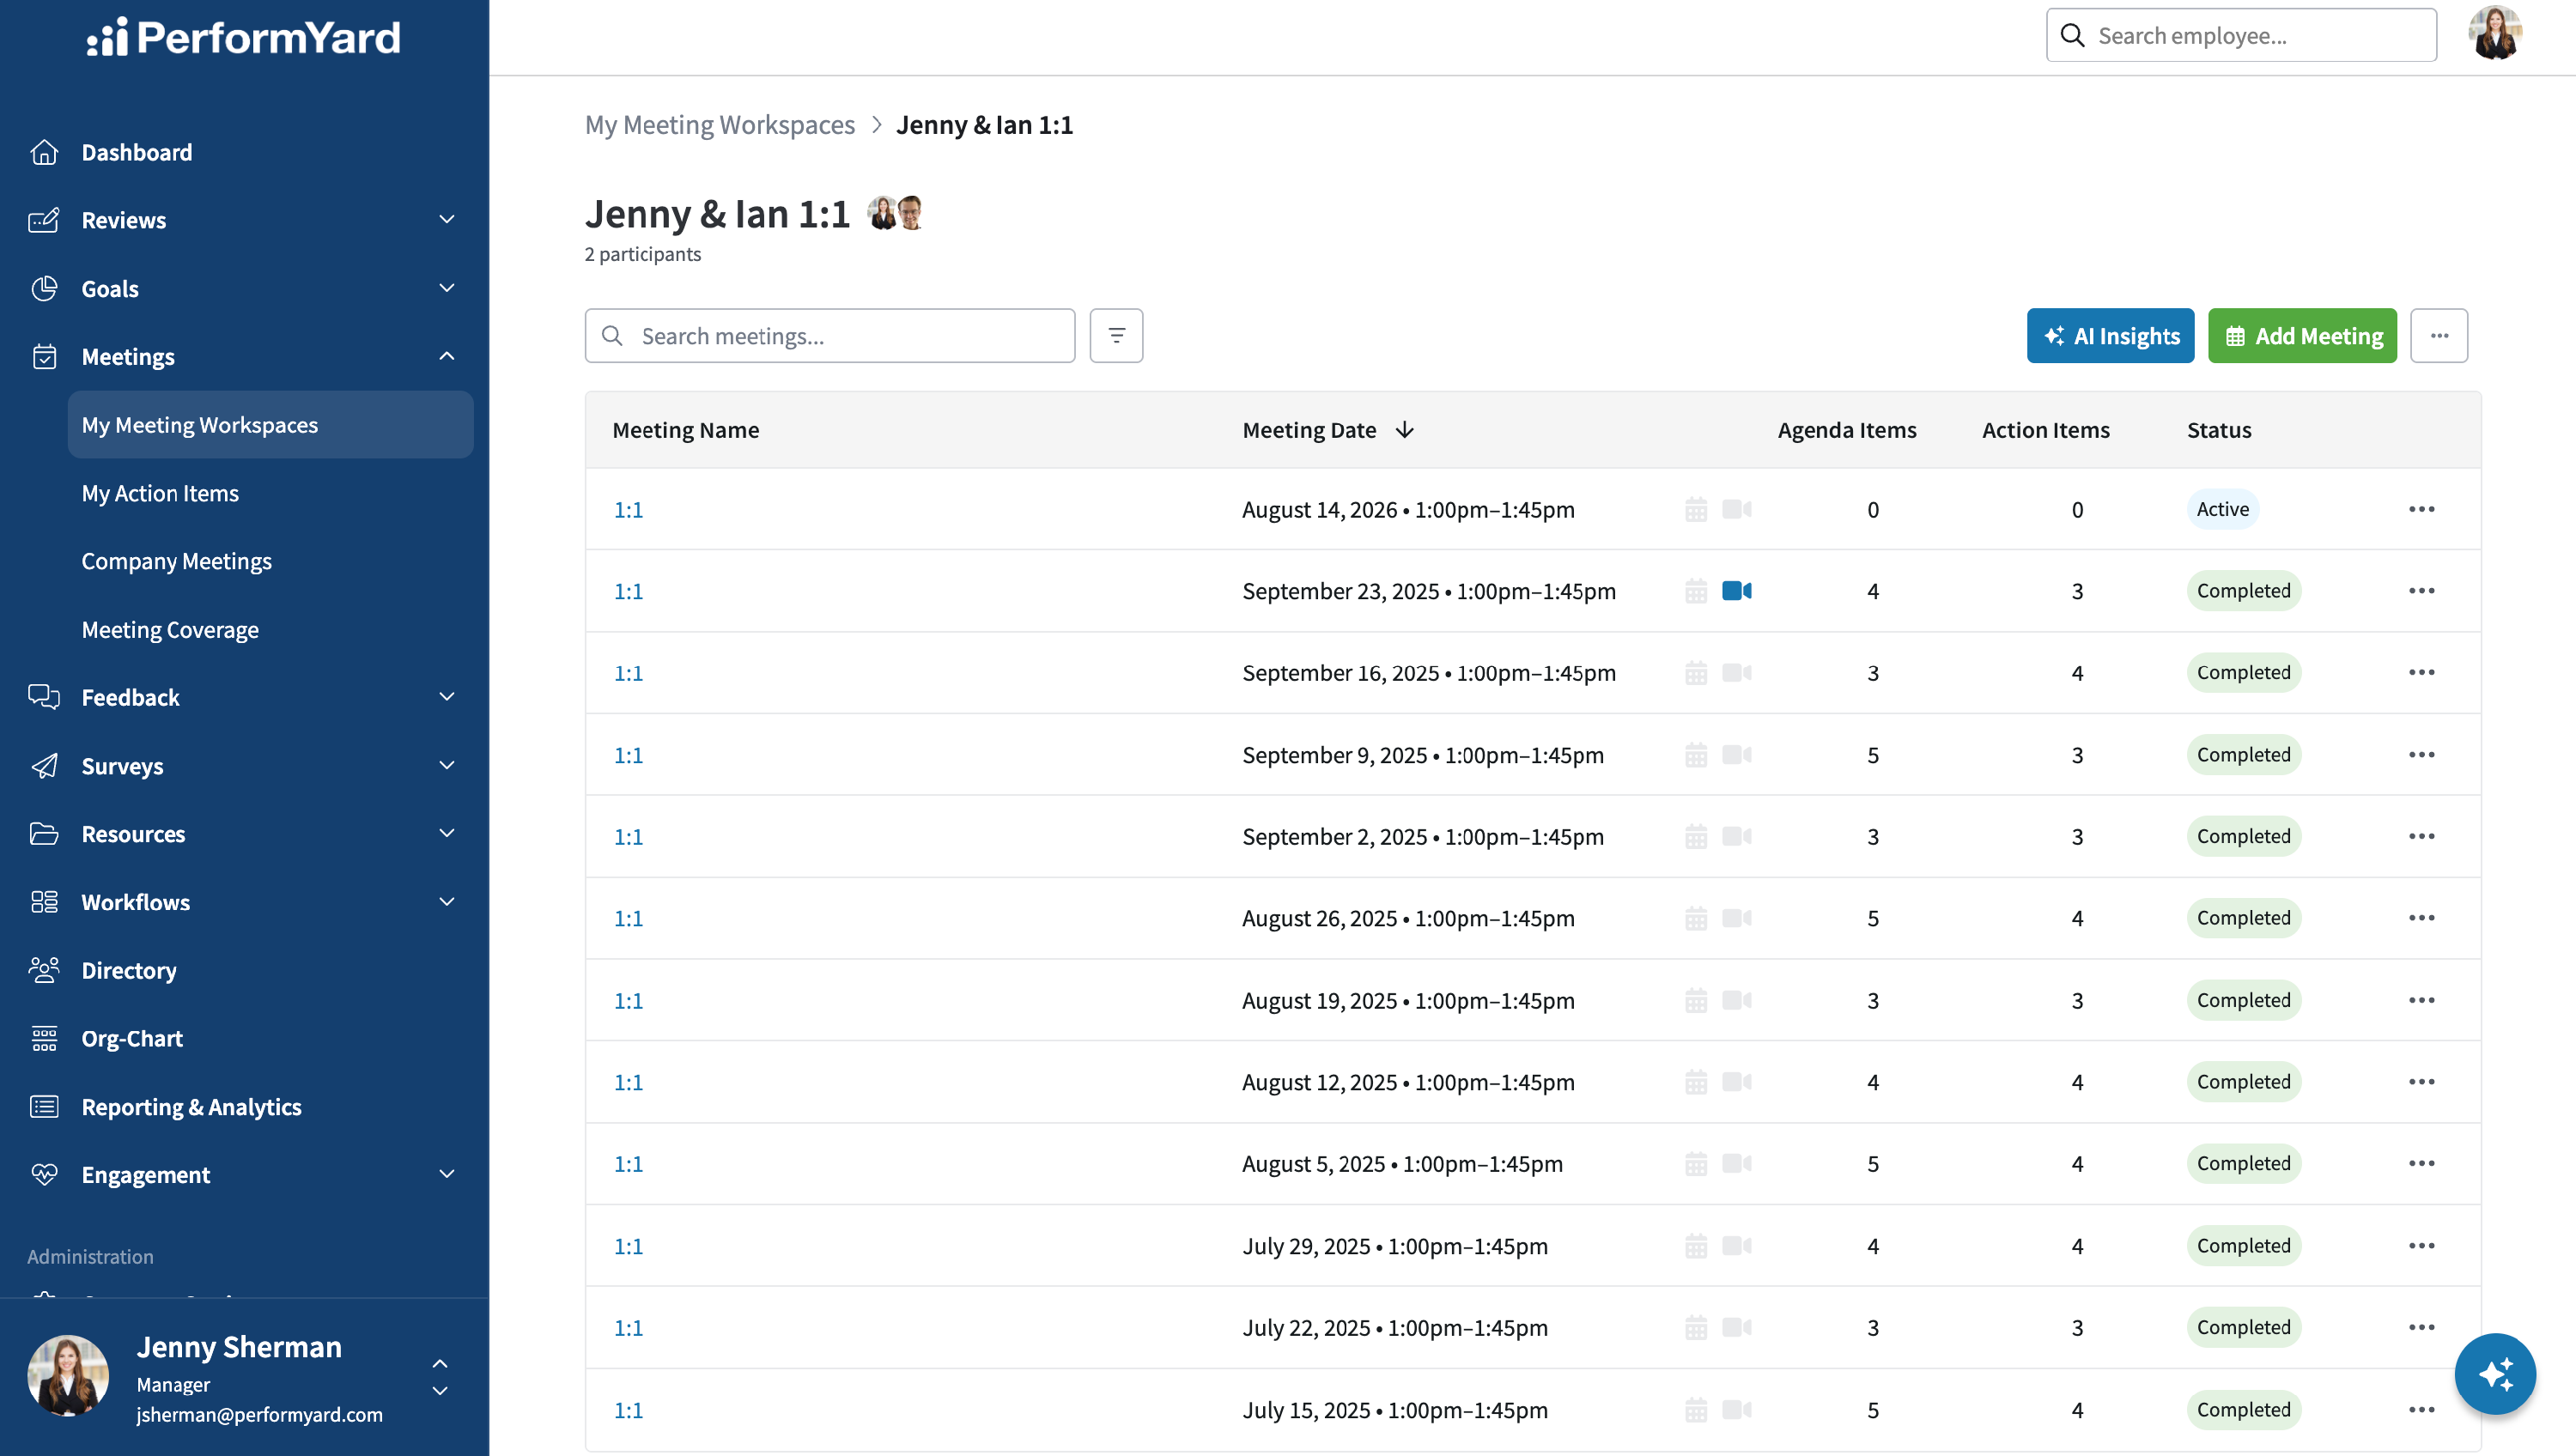The height and width of the screenshot is (1456, 2576).
Task: Open the Dashboard home icon
Action: coord(44,152)
